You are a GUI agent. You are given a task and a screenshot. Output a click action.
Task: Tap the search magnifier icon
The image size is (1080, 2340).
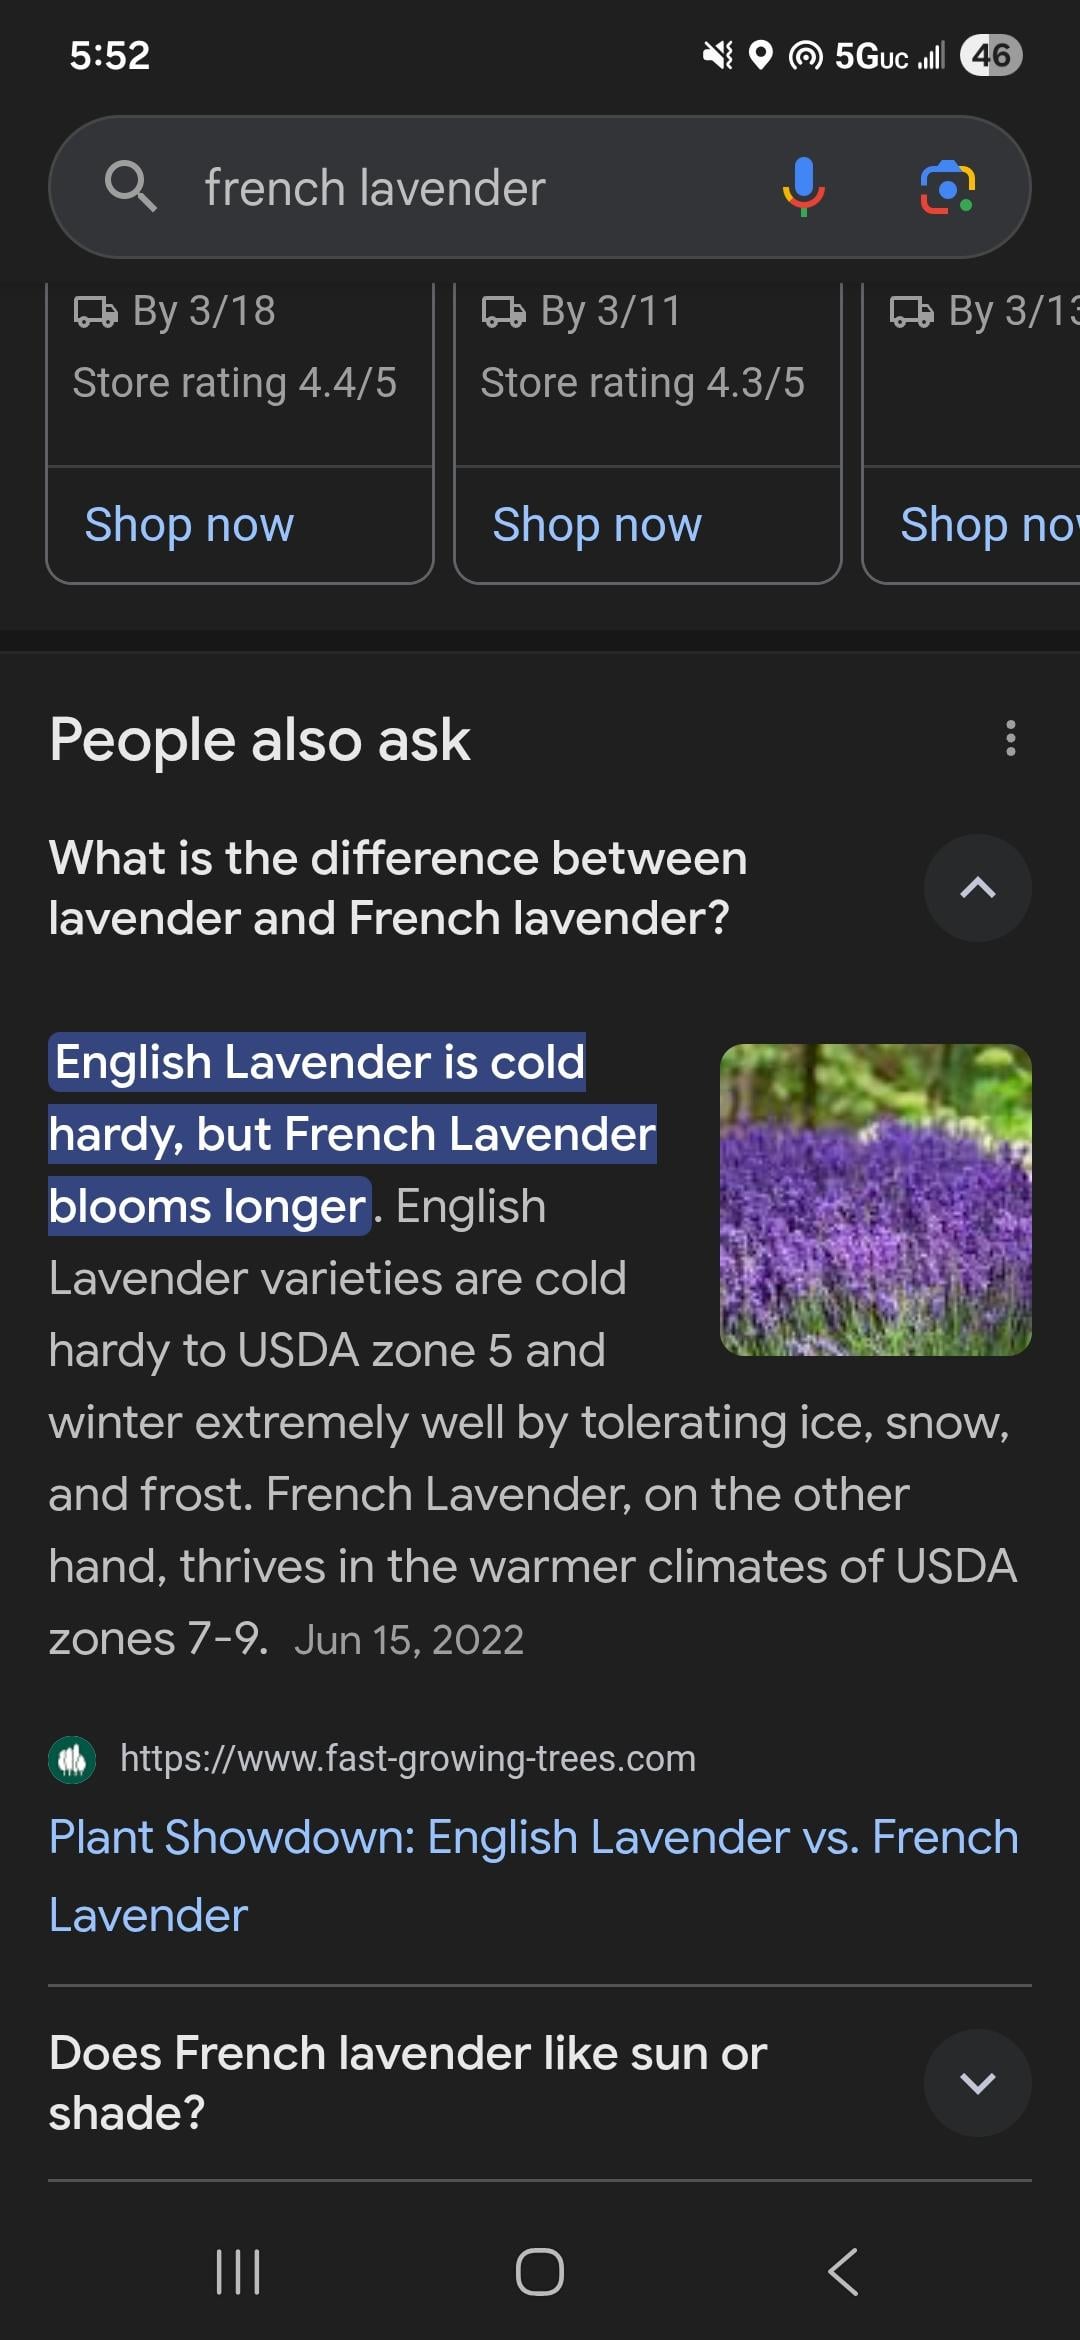(x=130, y=187)
